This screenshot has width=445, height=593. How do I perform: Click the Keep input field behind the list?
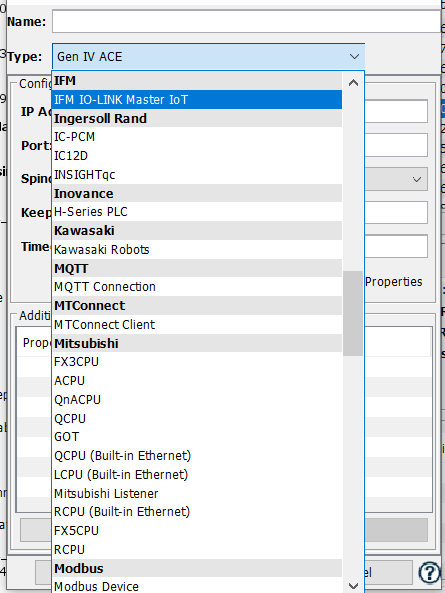396,213
